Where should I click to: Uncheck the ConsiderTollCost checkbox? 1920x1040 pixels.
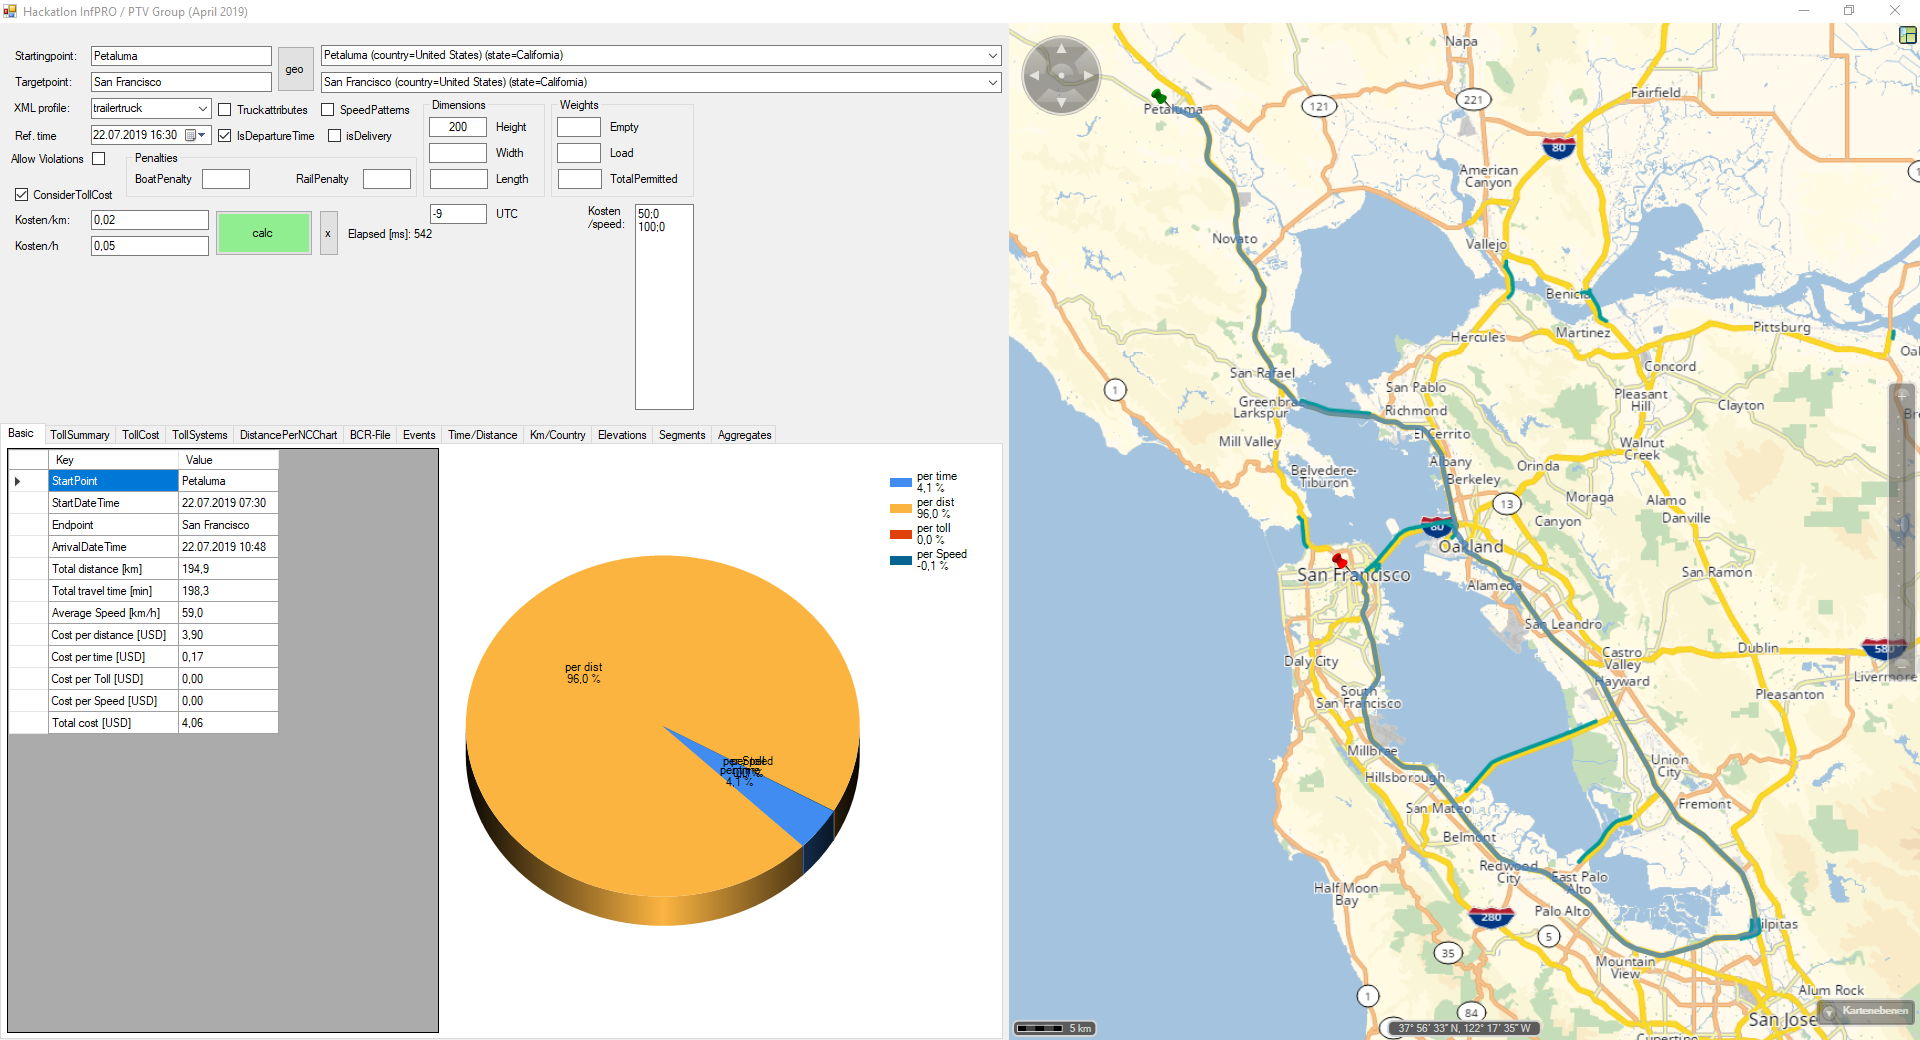click(22, 195)
